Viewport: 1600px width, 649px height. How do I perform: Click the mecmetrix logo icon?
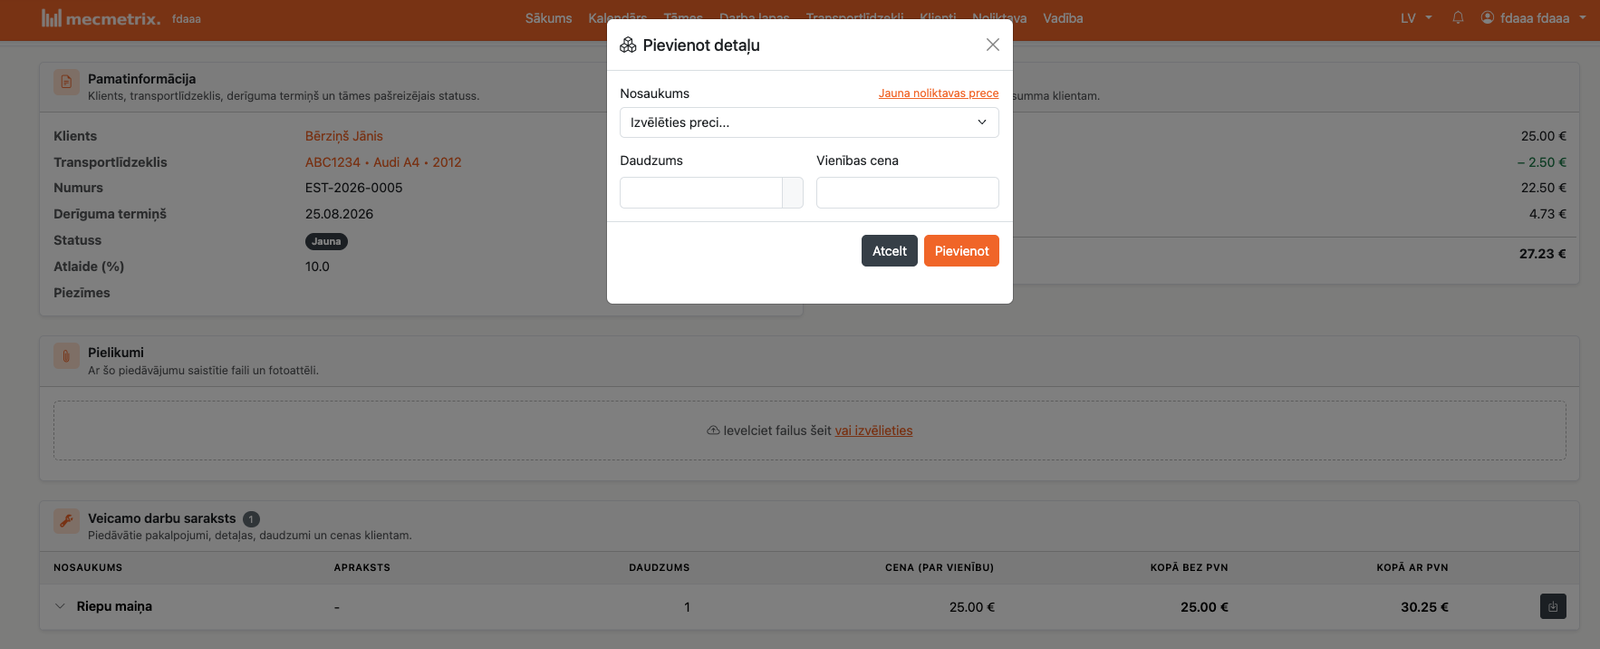(51, 18)
